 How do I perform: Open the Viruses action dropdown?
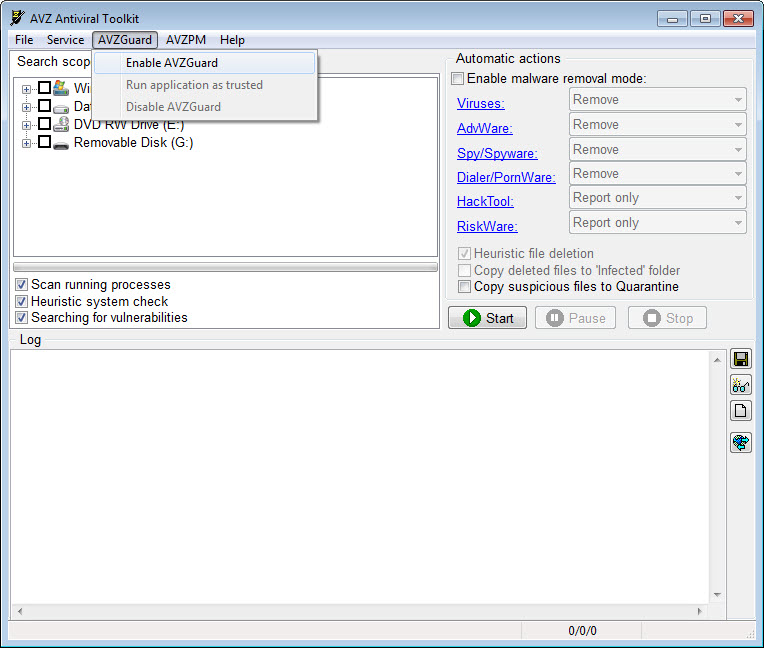pyautogui.click(x=657, y=99)
